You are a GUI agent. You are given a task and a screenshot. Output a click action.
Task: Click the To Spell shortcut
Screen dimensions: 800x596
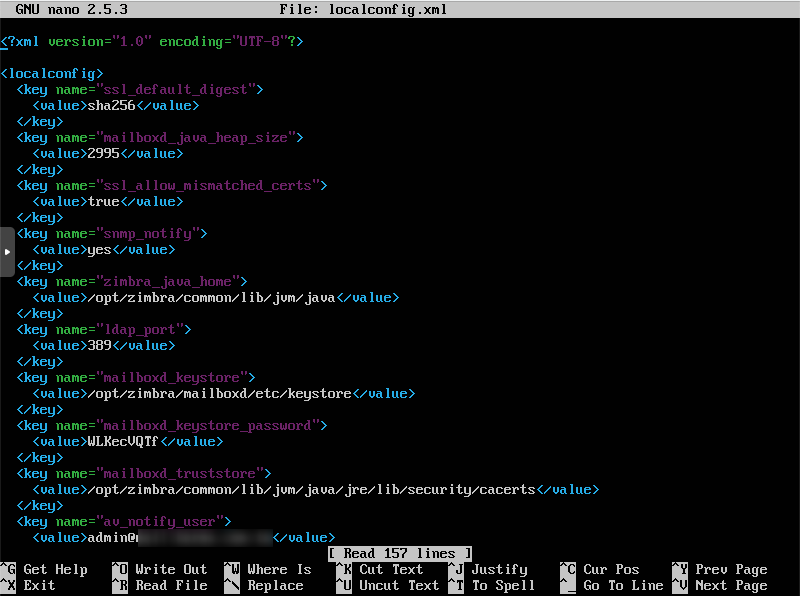pyautogui.click(x=492, y=586)
